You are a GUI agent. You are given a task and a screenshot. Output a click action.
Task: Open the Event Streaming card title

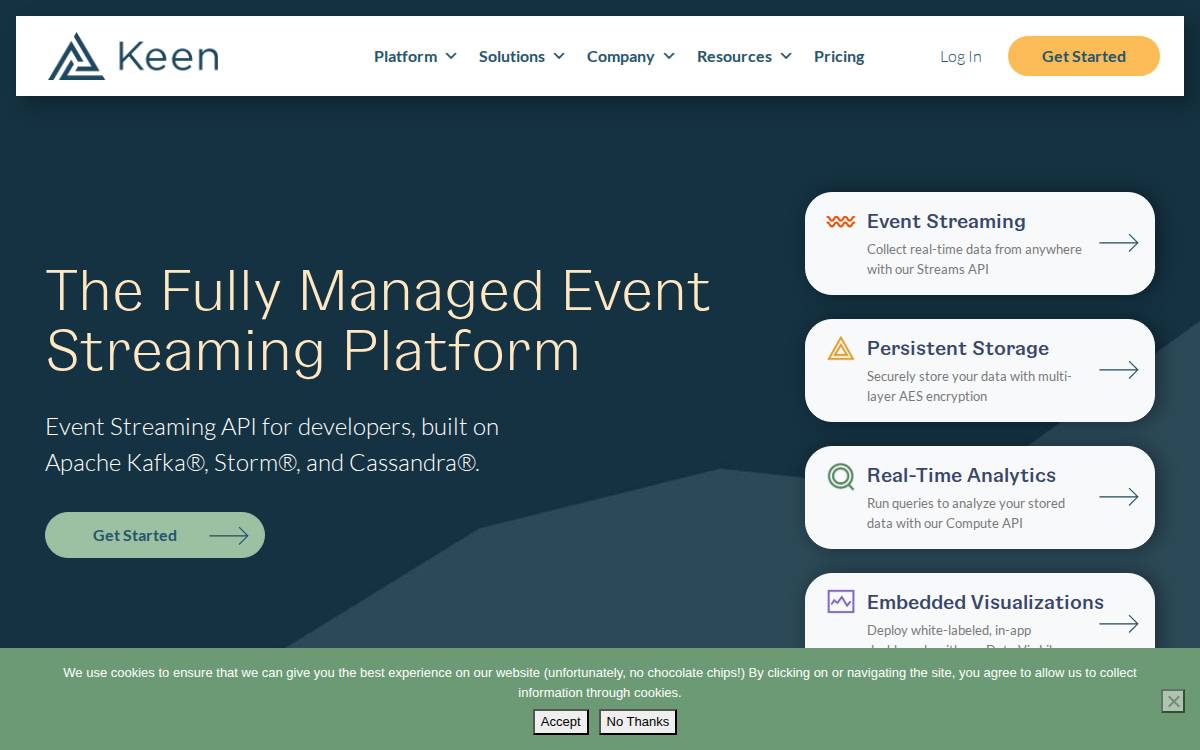[946, 221]
